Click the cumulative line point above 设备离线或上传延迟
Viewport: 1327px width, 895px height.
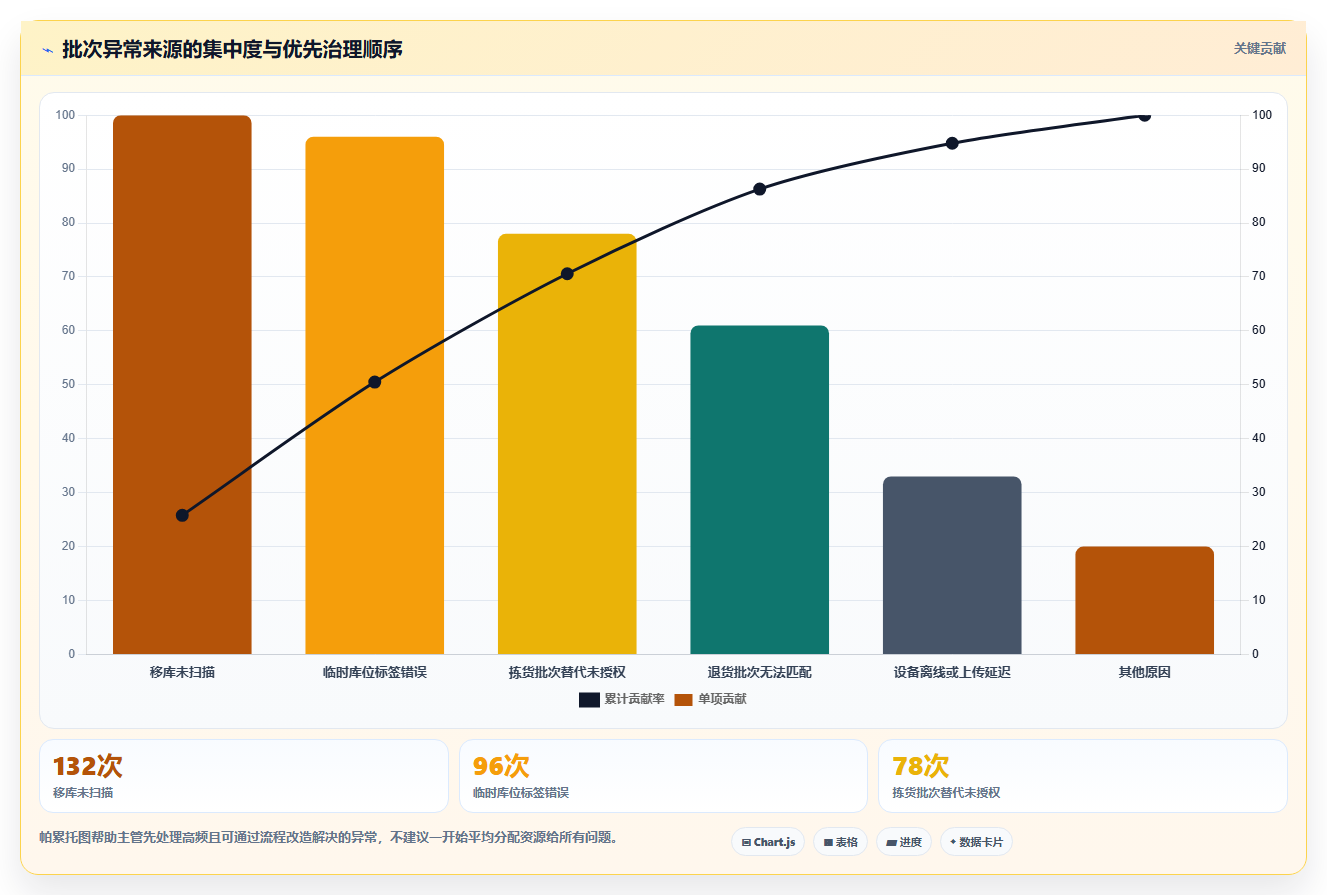click(952, 143)
